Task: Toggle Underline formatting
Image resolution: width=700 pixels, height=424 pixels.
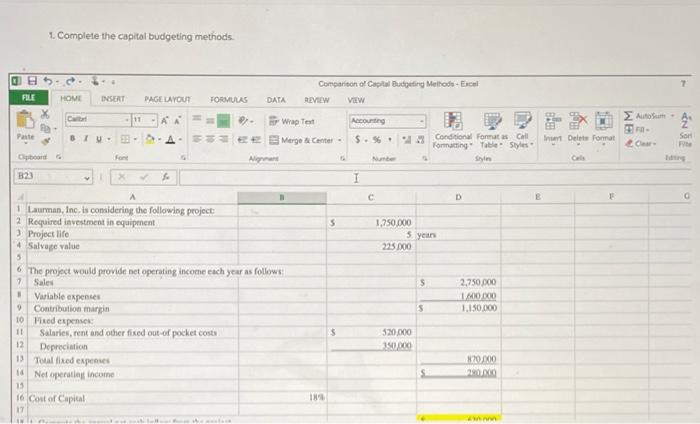Action: point(98,139)
